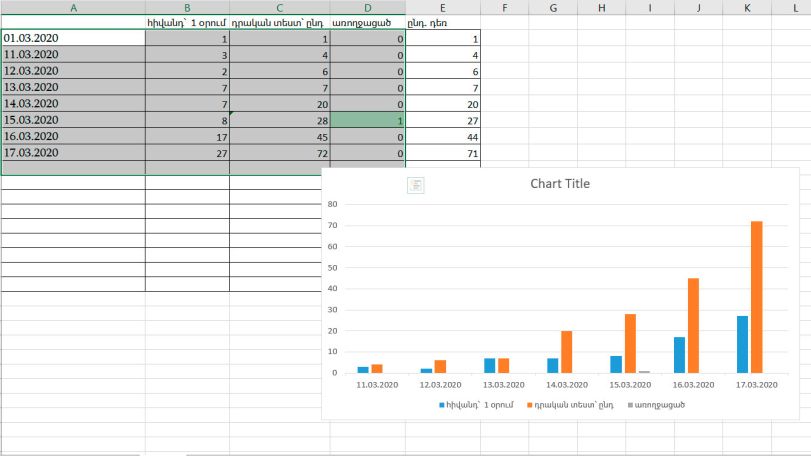Click the blue legend entry 'հիվանդ՝ 1 օրում'
This screenshot has width=811, height=456.
476,405
